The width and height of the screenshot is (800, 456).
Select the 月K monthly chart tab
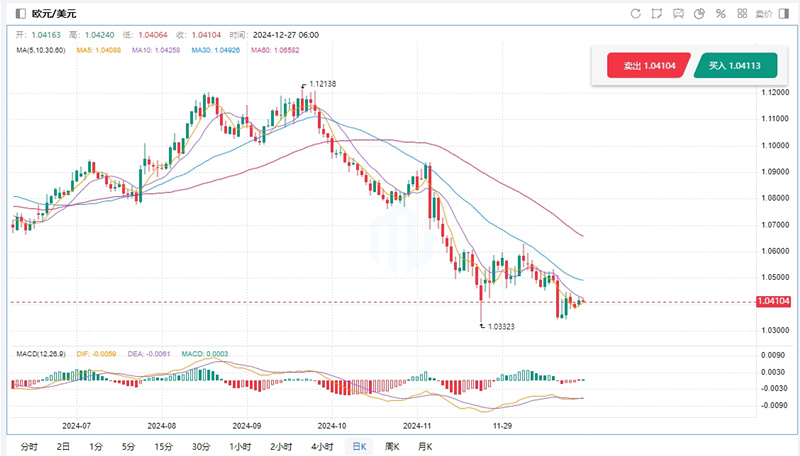[x=424, y=446]
